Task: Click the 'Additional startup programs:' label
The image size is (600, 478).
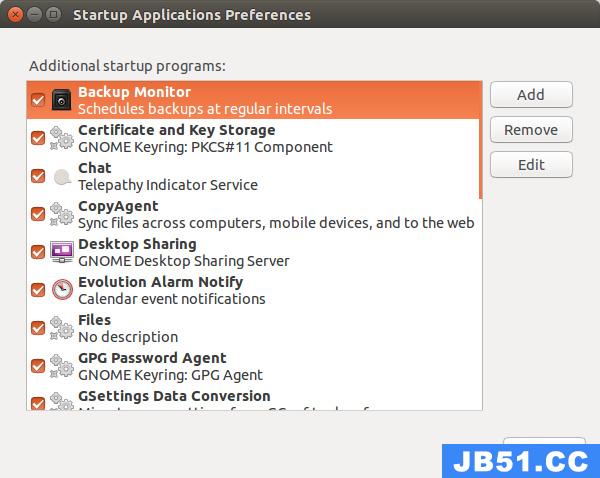Action: tap(127, 66)
